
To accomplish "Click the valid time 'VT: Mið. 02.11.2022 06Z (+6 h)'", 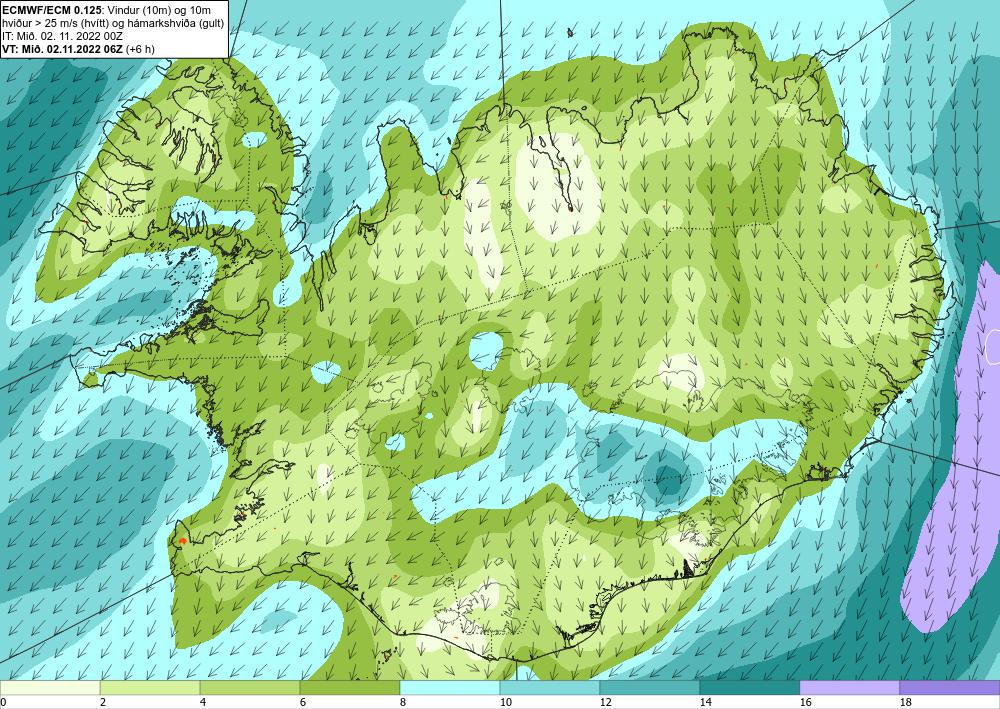I will click(x=78, y=48).
